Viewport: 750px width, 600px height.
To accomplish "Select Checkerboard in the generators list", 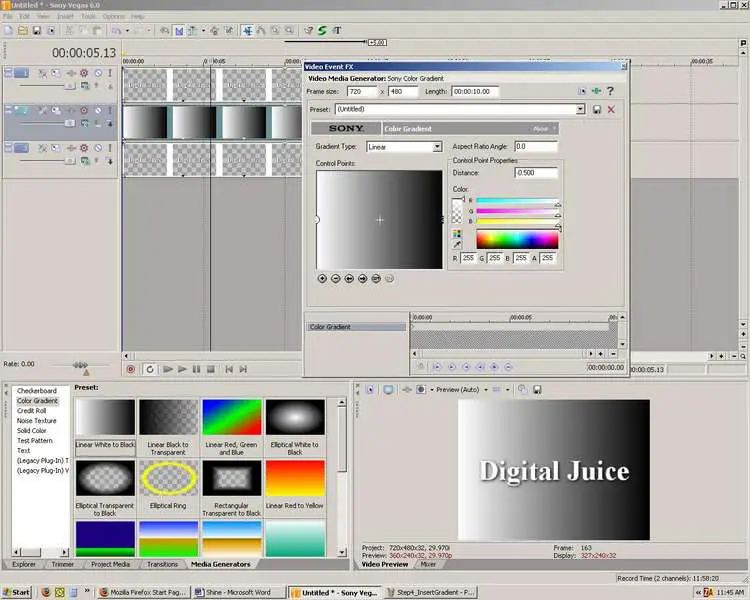I will coord(37,391).
